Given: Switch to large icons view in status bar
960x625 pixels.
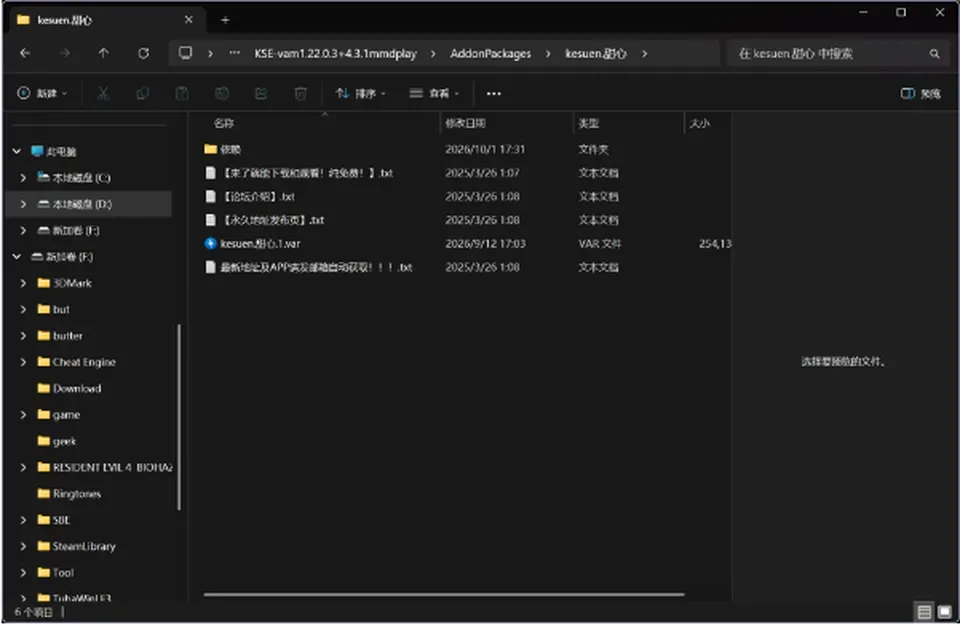Looking at the screenshot, I should point(945,611).
